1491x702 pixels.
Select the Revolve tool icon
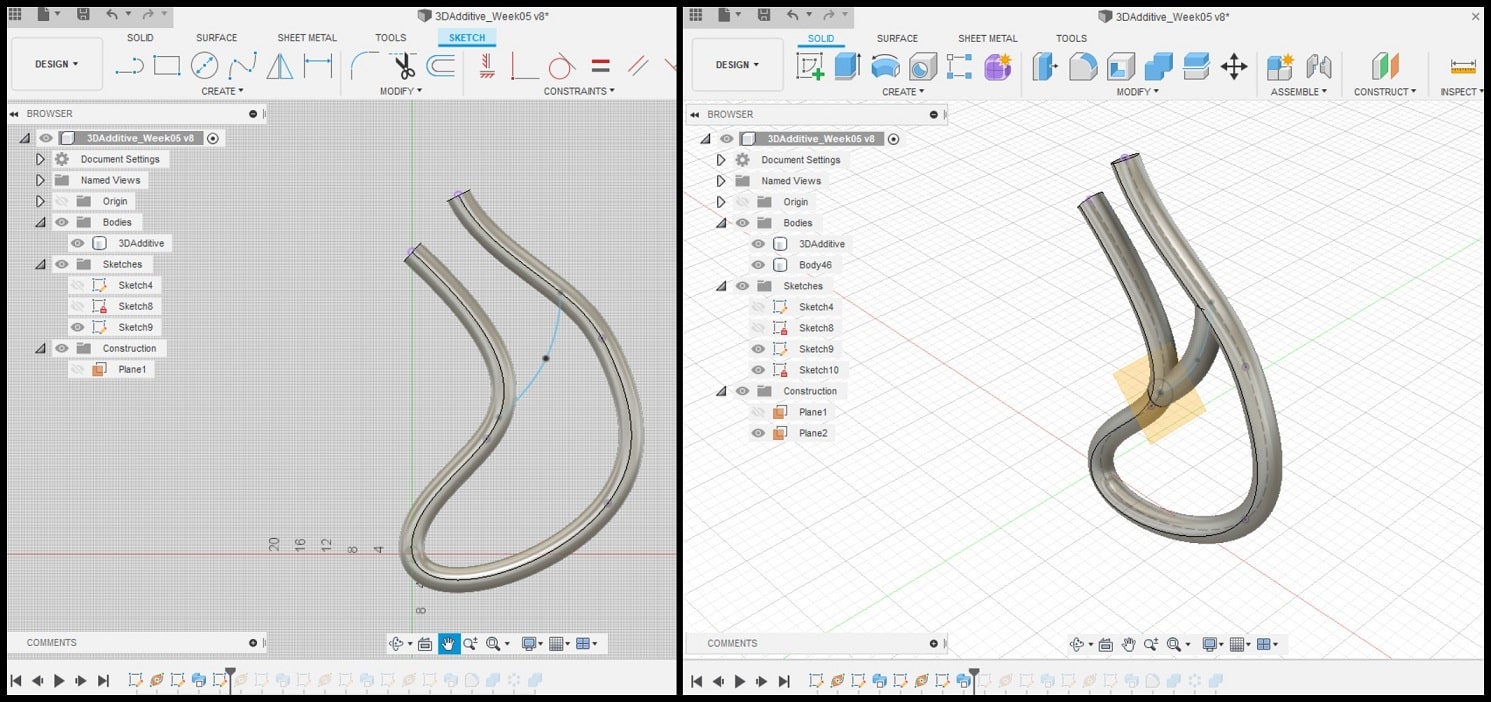pyautogui.click(x=885, y=67)
